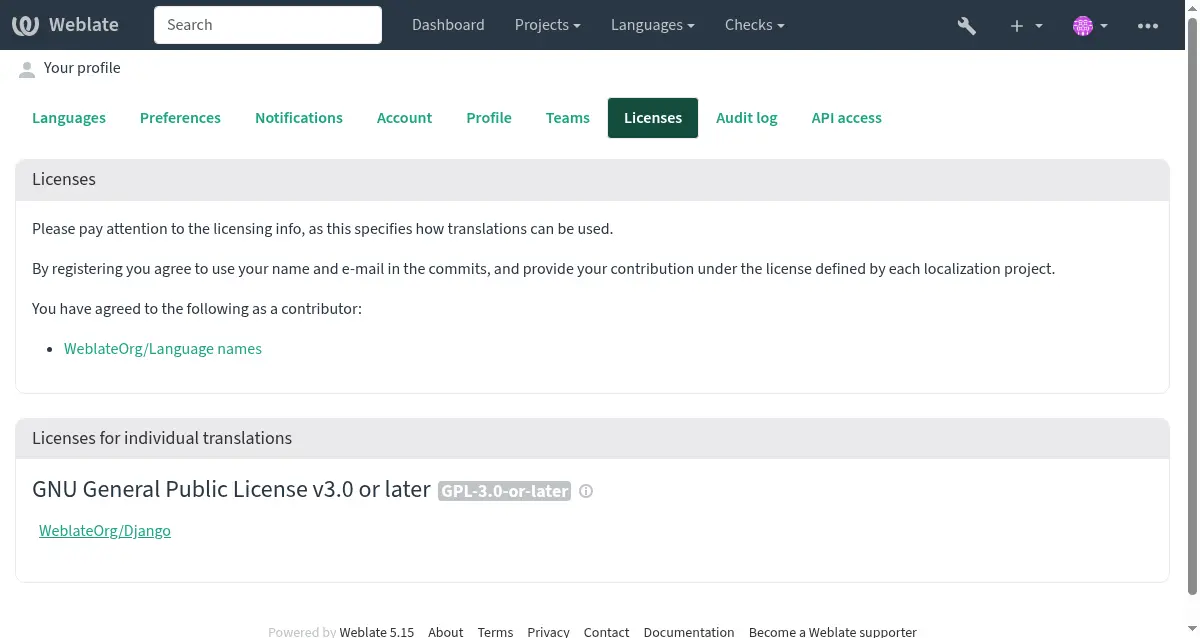This screenshot has height=638, width=1200.
Task: Select the active Licenses tab
Action: click(653, 118)
